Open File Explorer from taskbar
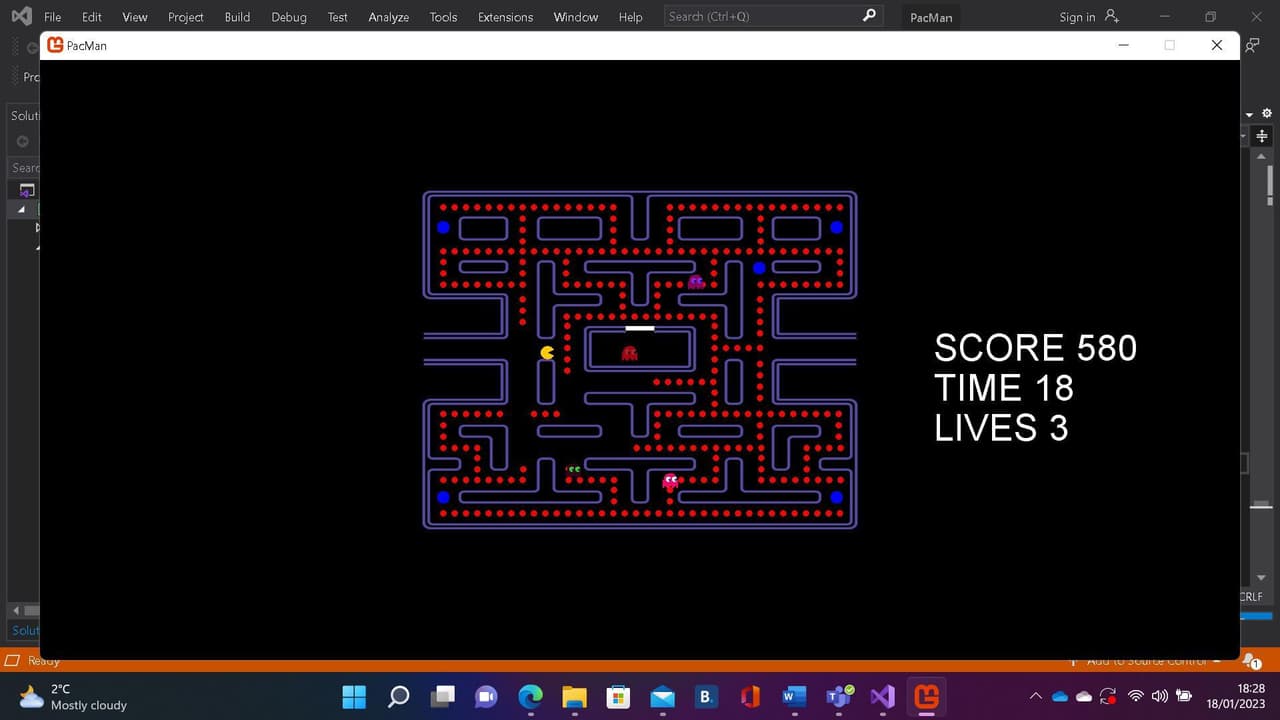The width and height of the screenshot is (1280, 720). pos(574,696)
